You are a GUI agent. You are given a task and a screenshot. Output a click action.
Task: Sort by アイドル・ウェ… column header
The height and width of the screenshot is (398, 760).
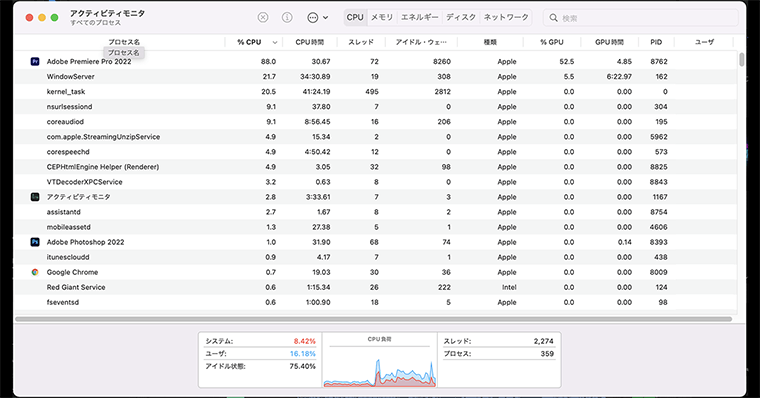[421, 42]
